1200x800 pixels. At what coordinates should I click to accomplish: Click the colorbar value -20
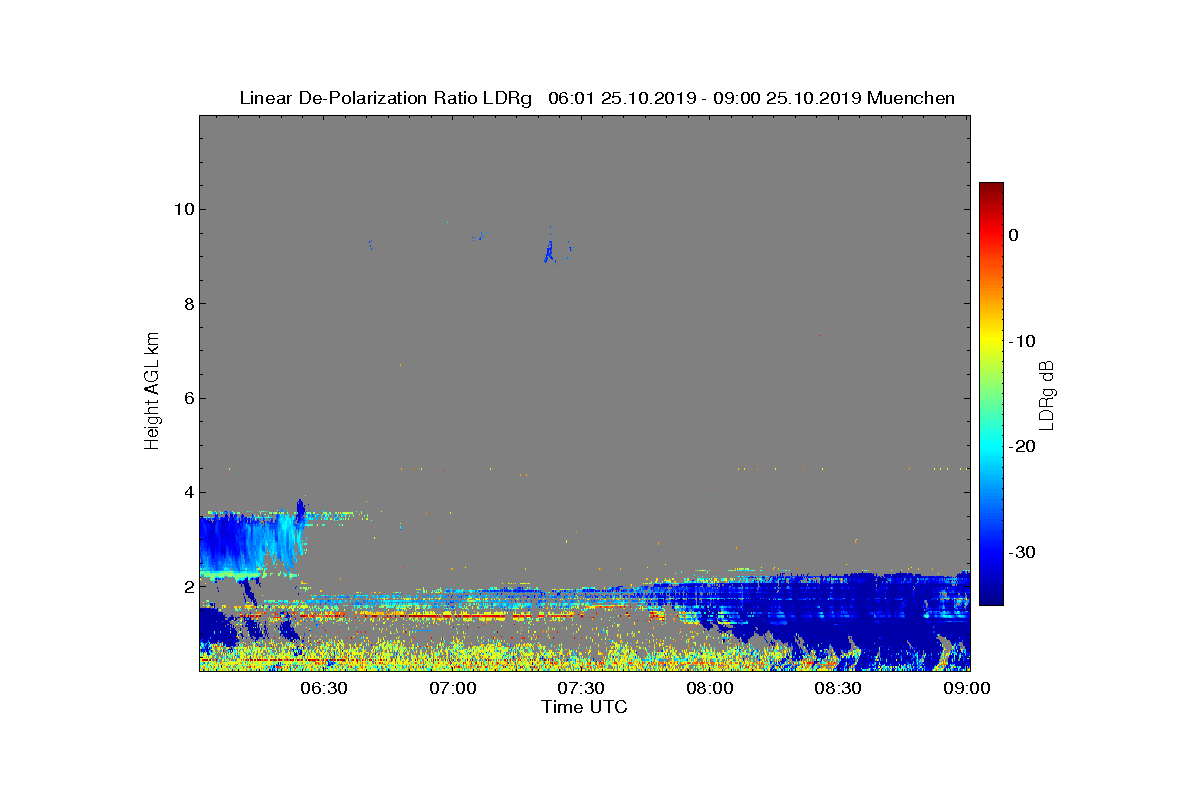point(1022,447)
